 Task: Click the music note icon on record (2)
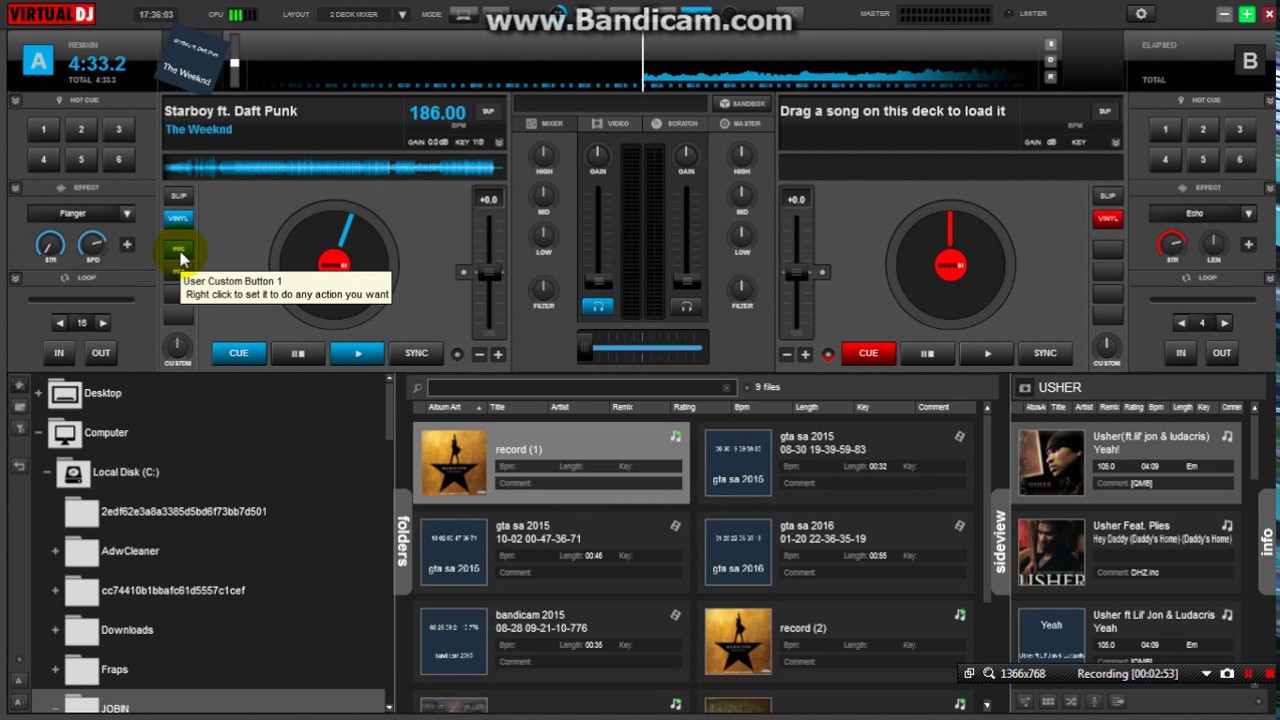click(x=960, y=615)
